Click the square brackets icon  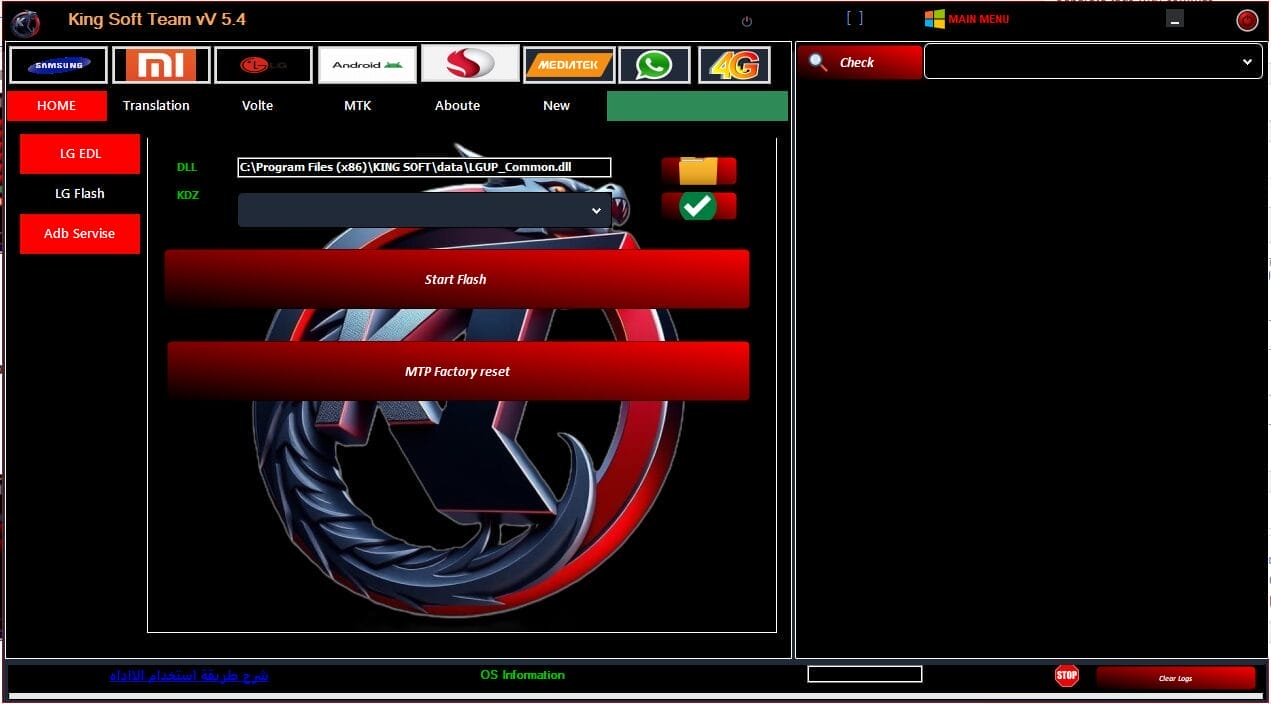point(854,18)
